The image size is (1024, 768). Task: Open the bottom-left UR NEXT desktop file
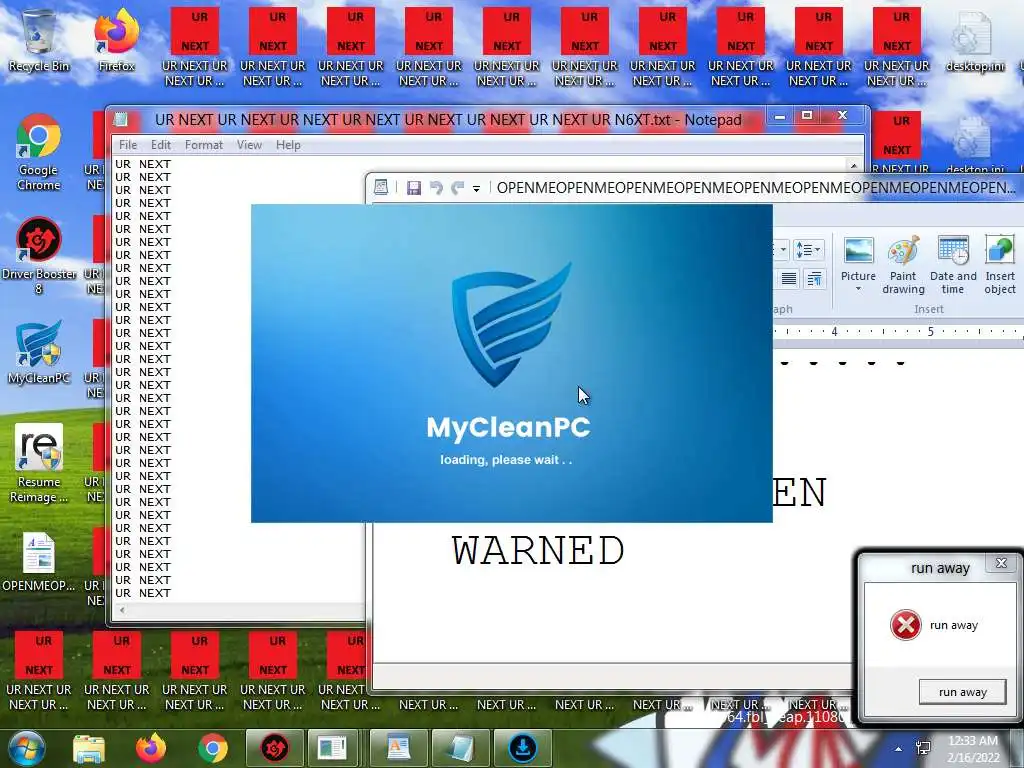tap(39, 670)
